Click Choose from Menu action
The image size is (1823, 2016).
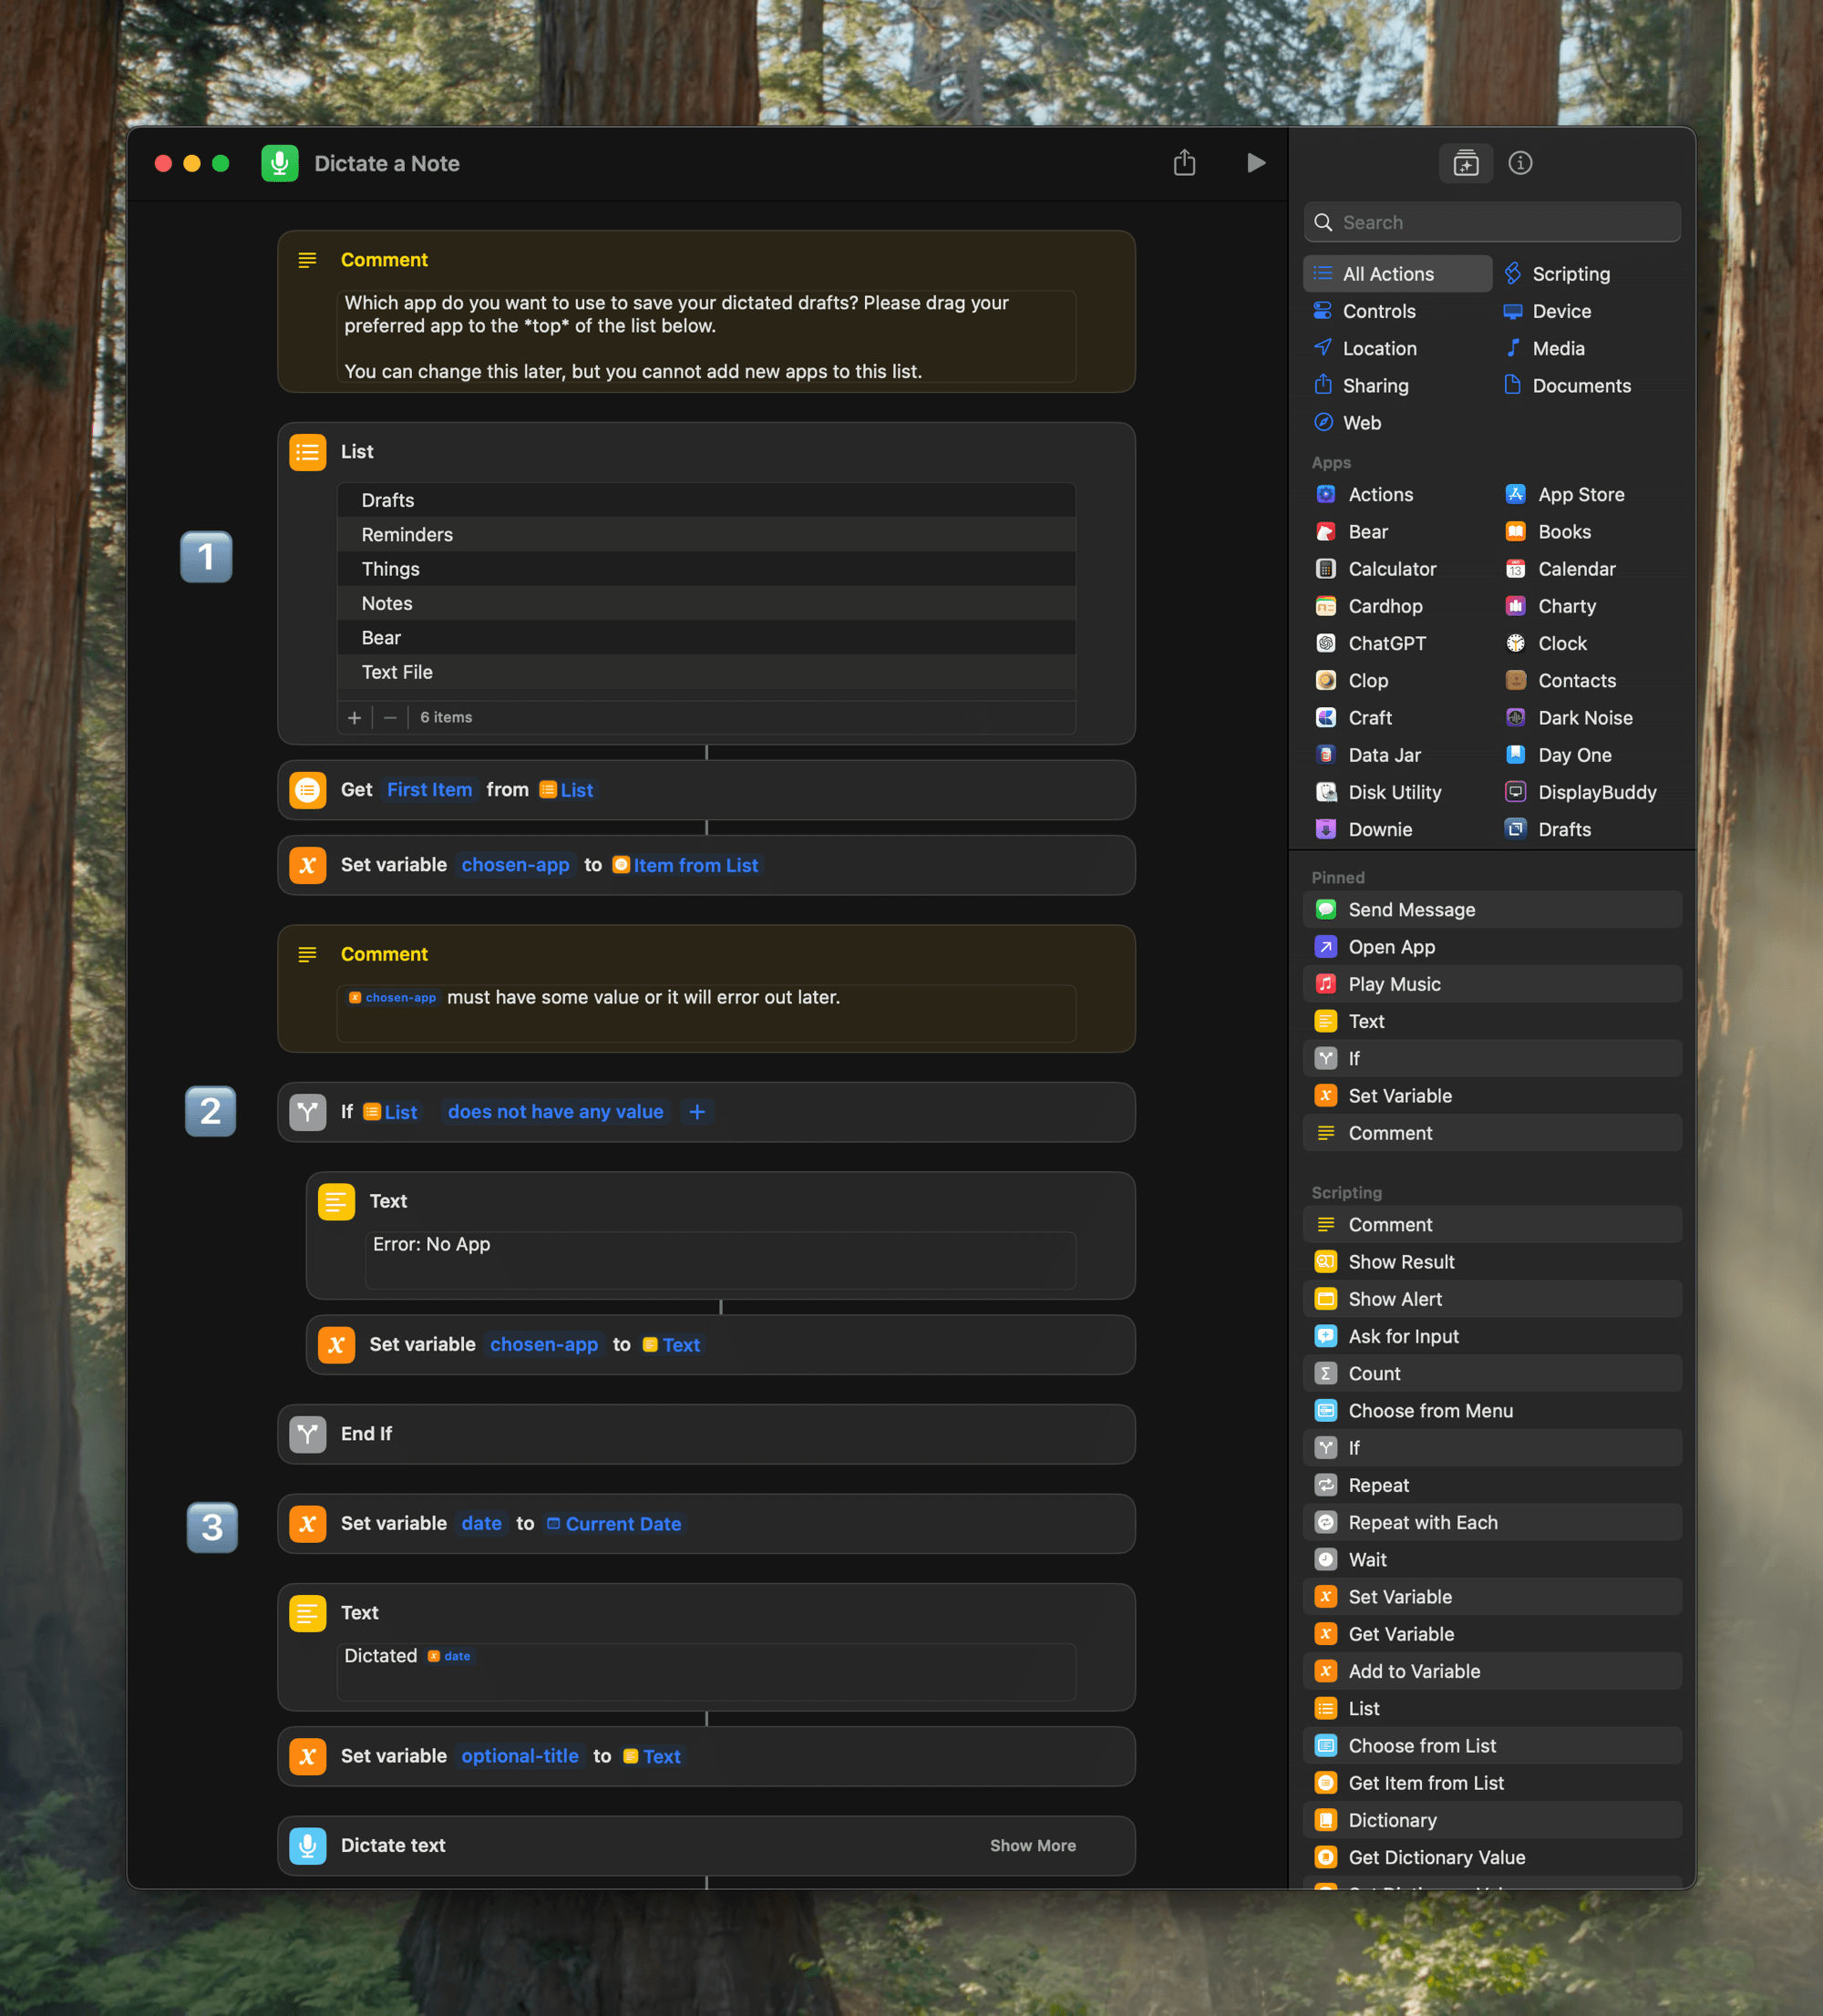coord(1492,1410)
